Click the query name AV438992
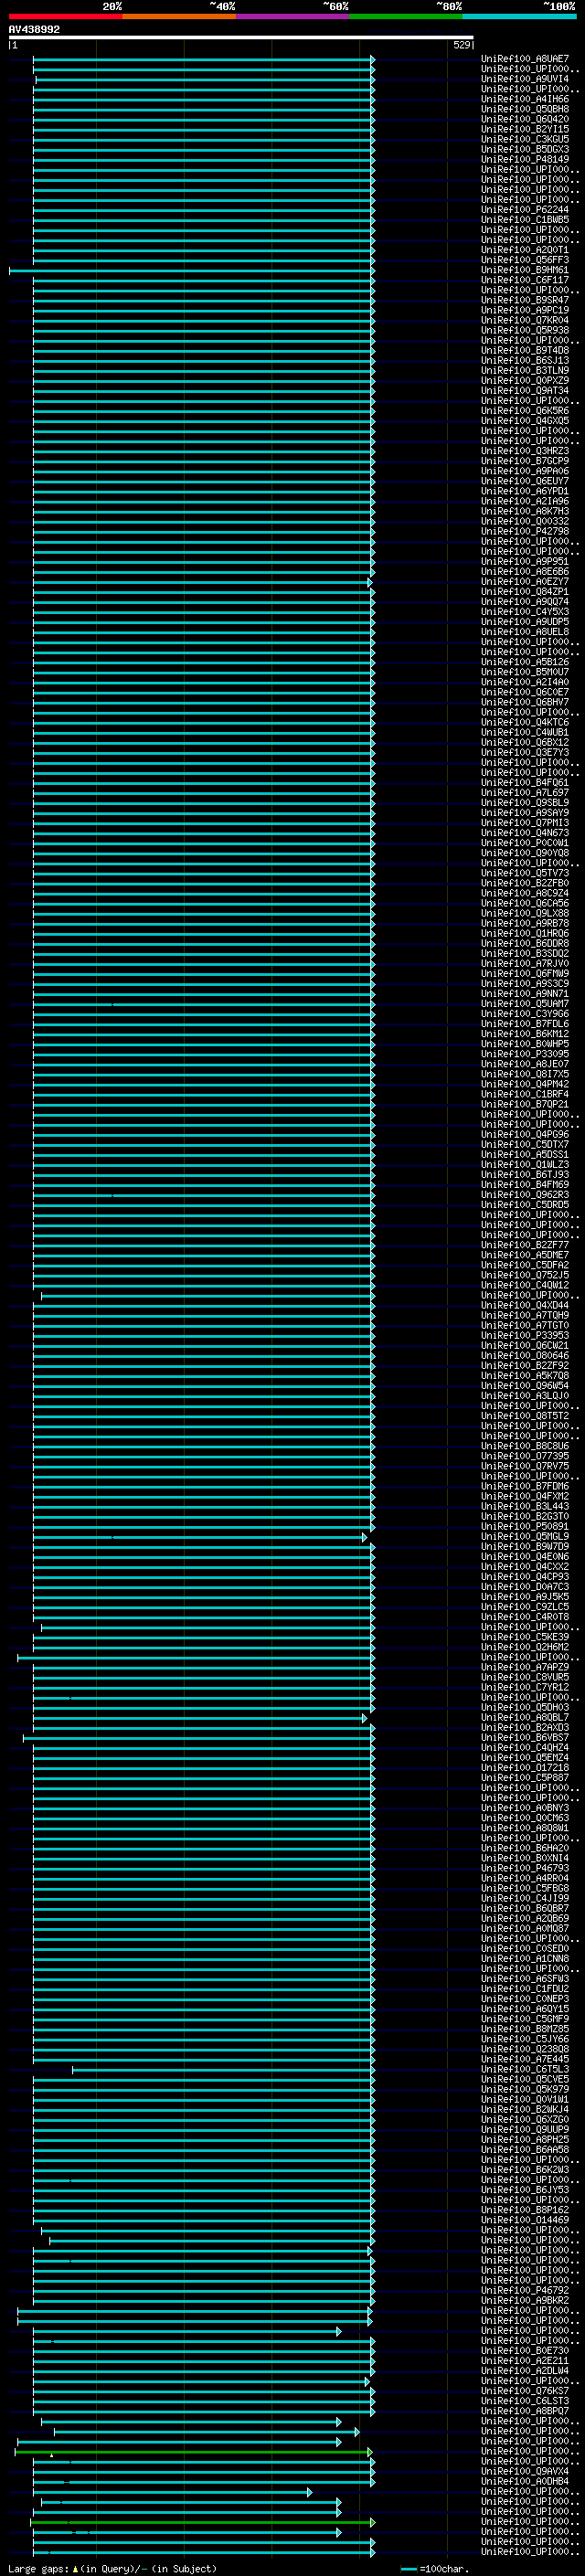585x2576 pixels. pos(34,29)
